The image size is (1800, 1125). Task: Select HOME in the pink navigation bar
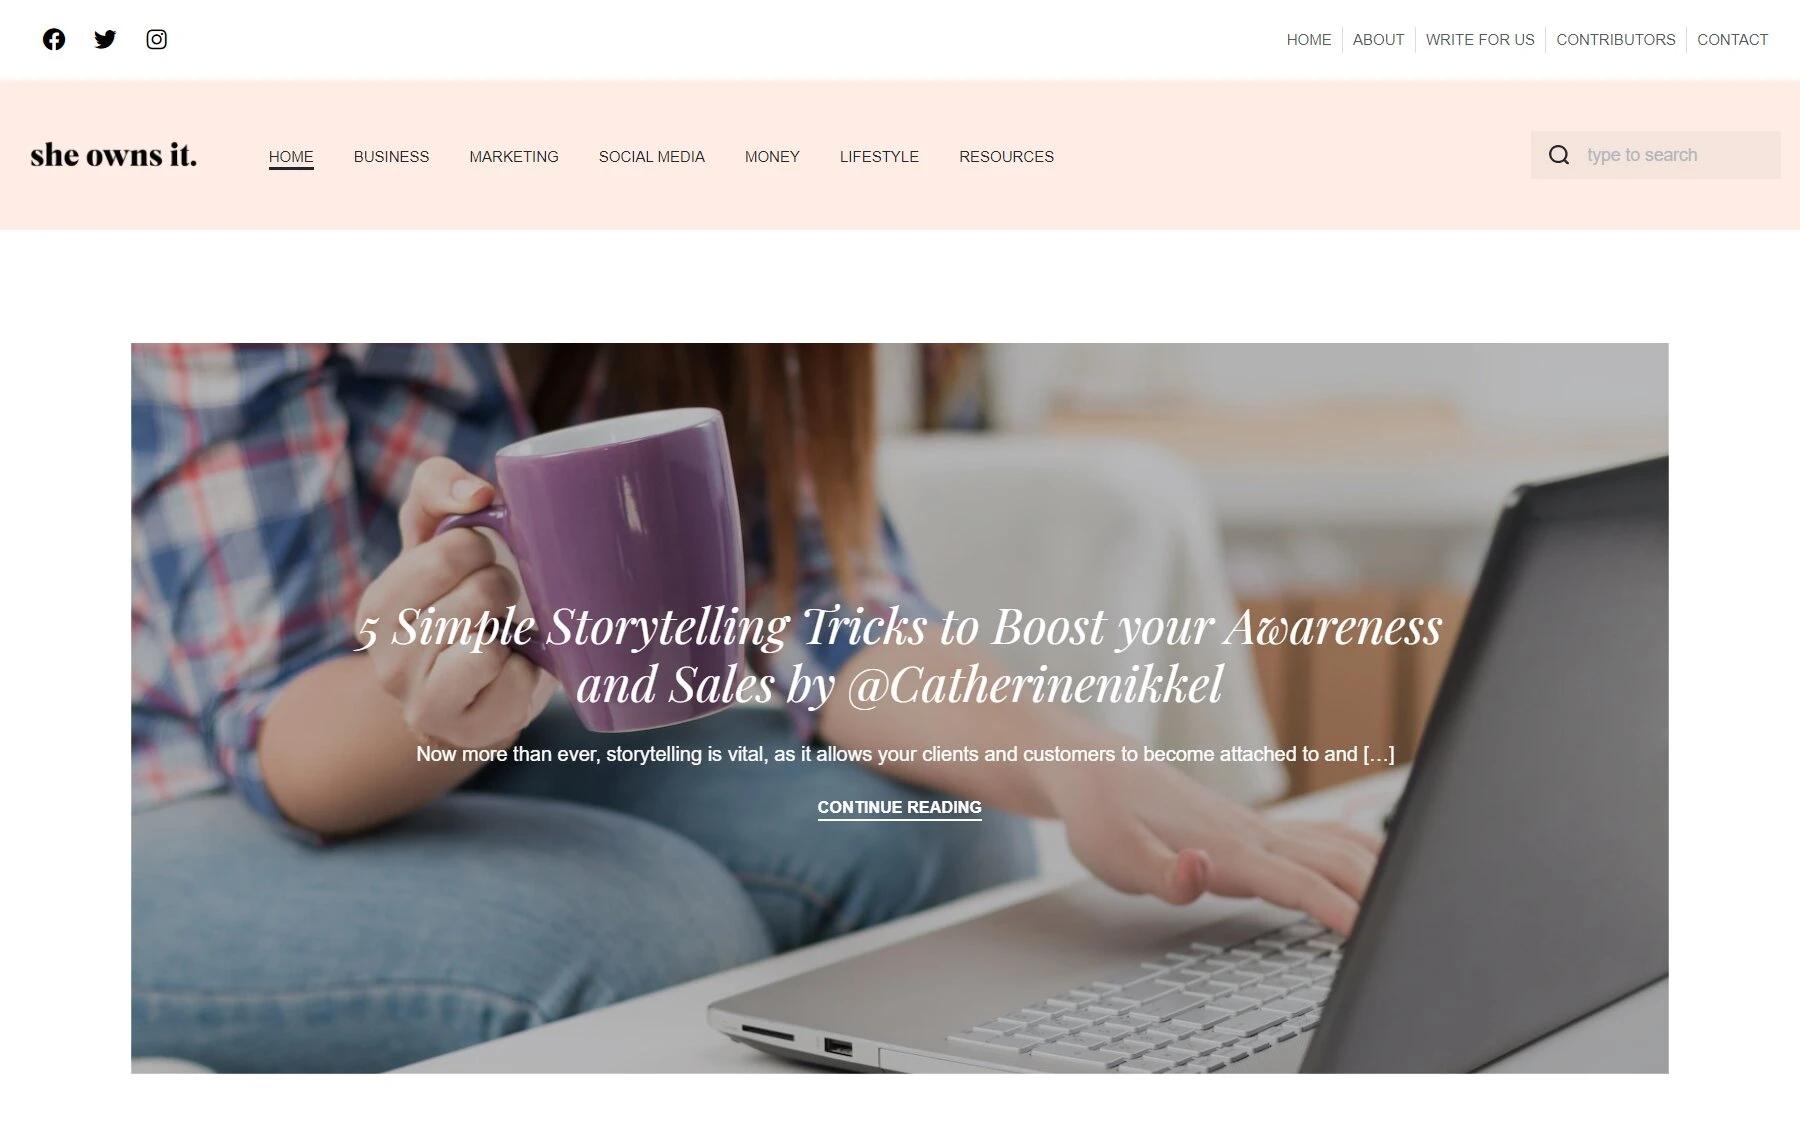[291, 157]
